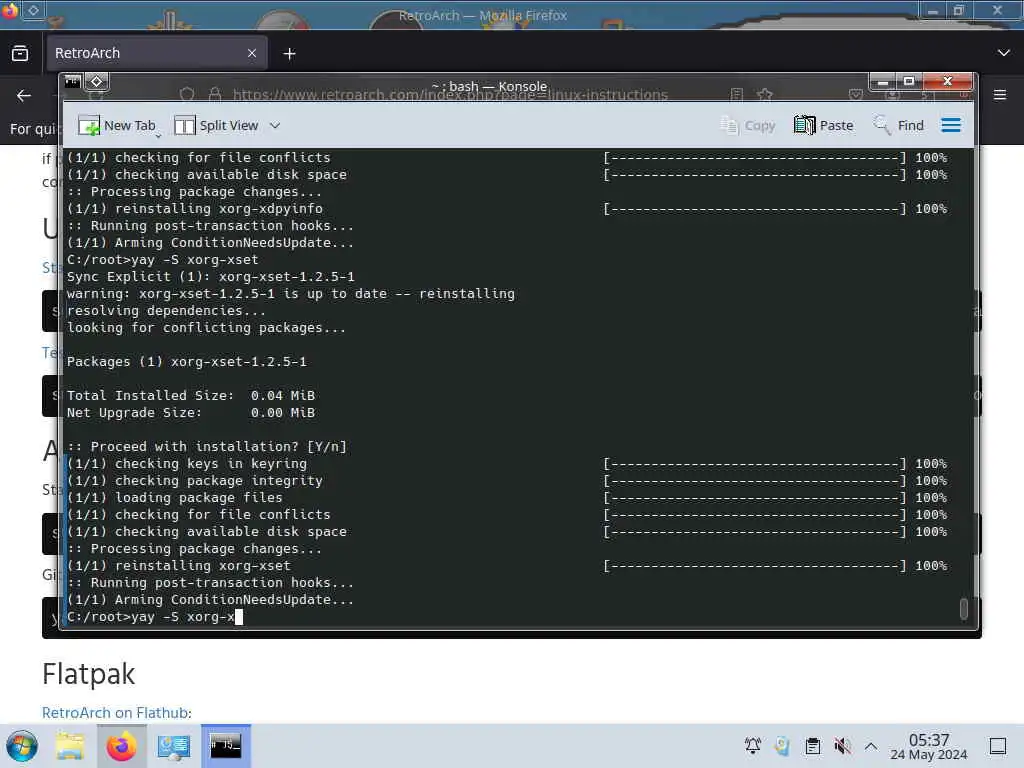Go back in Firefox
The image size is (1024, 768).
coord(24,96)
